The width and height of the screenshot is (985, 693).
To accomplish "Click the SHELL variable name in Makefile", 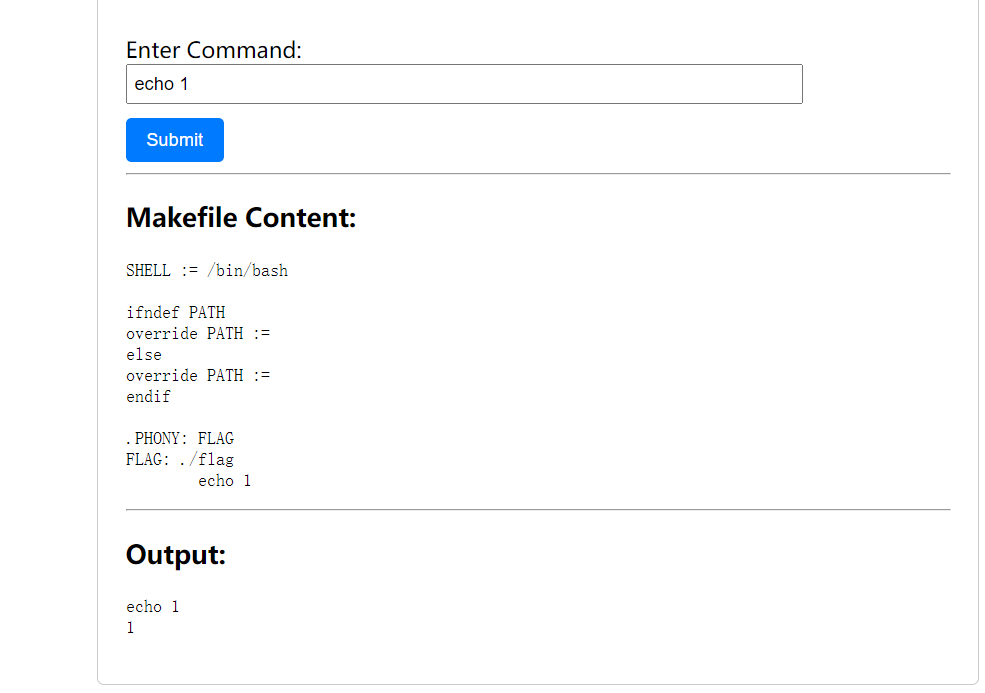I will (148, 271).
